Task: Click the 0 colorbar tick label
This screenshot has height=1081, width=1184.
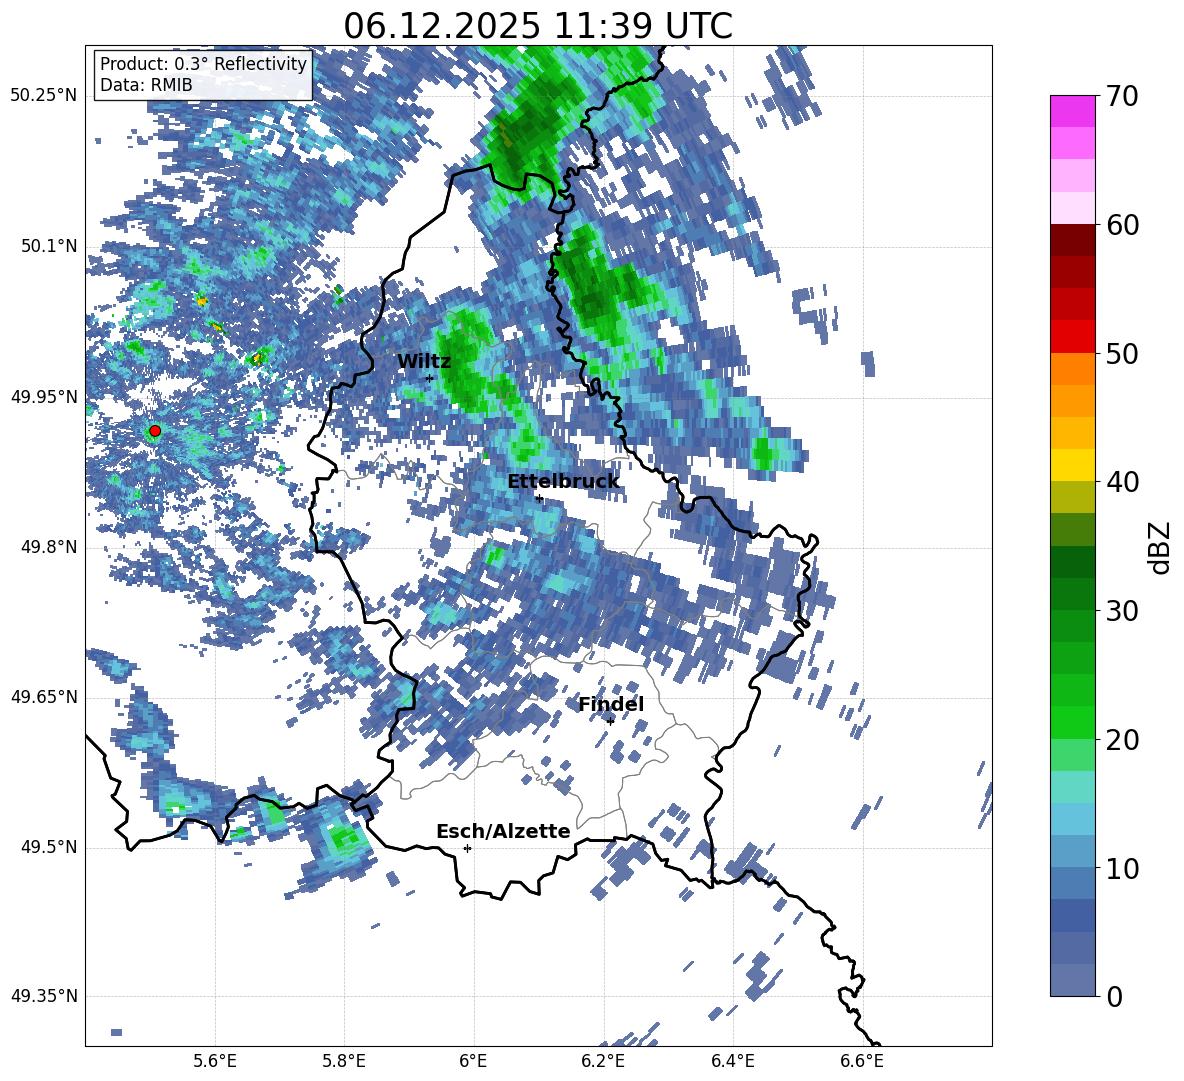Action: [x=1114, y=996]
